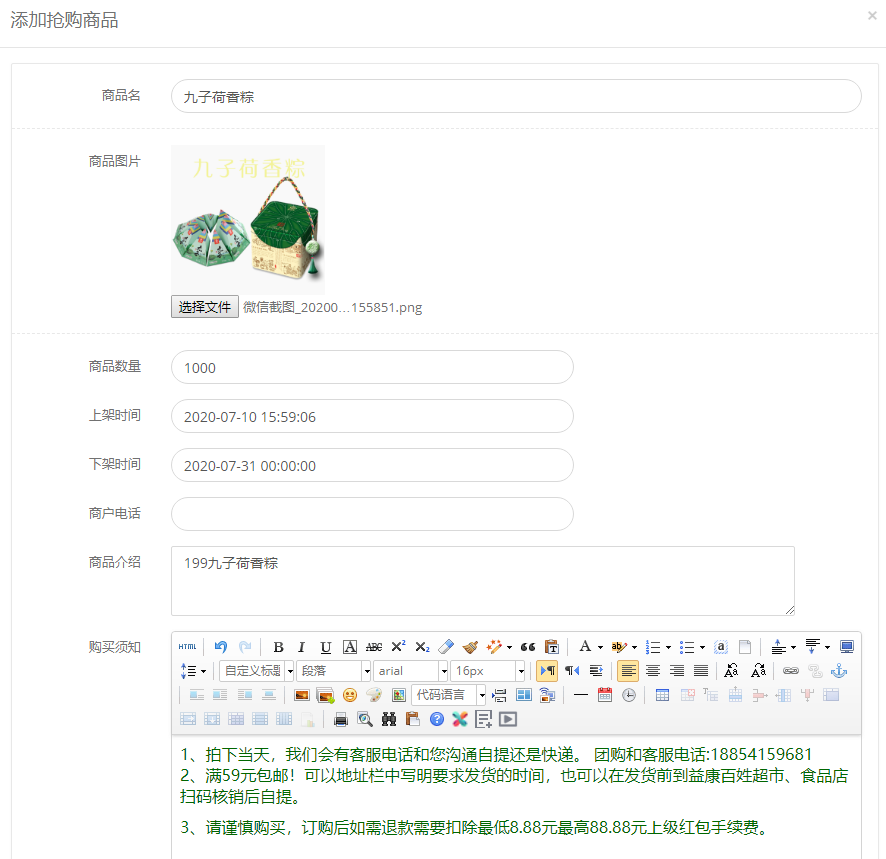Click the print icon in toolbar

coord(341,719)
